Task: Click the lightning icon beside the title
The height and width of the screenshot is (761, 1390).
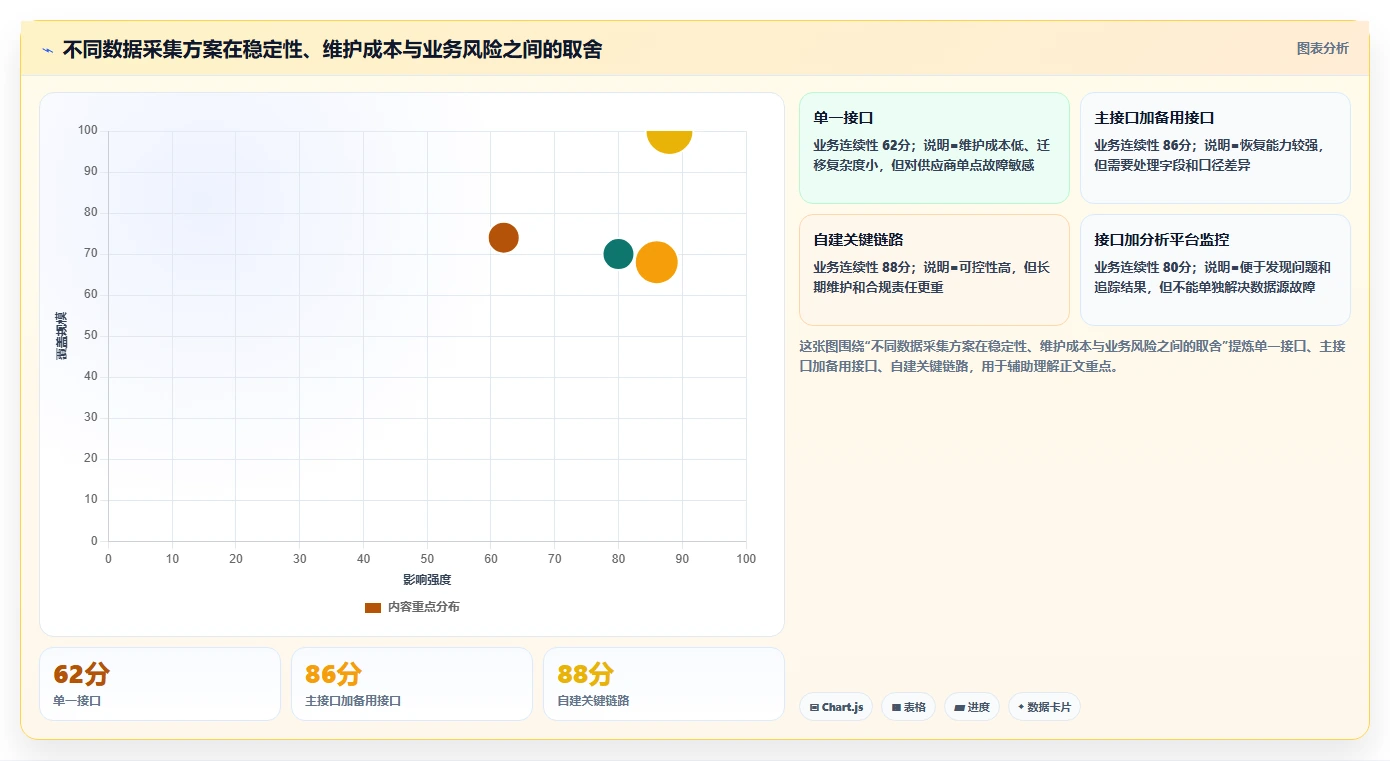Action: (x=48, y=50)
